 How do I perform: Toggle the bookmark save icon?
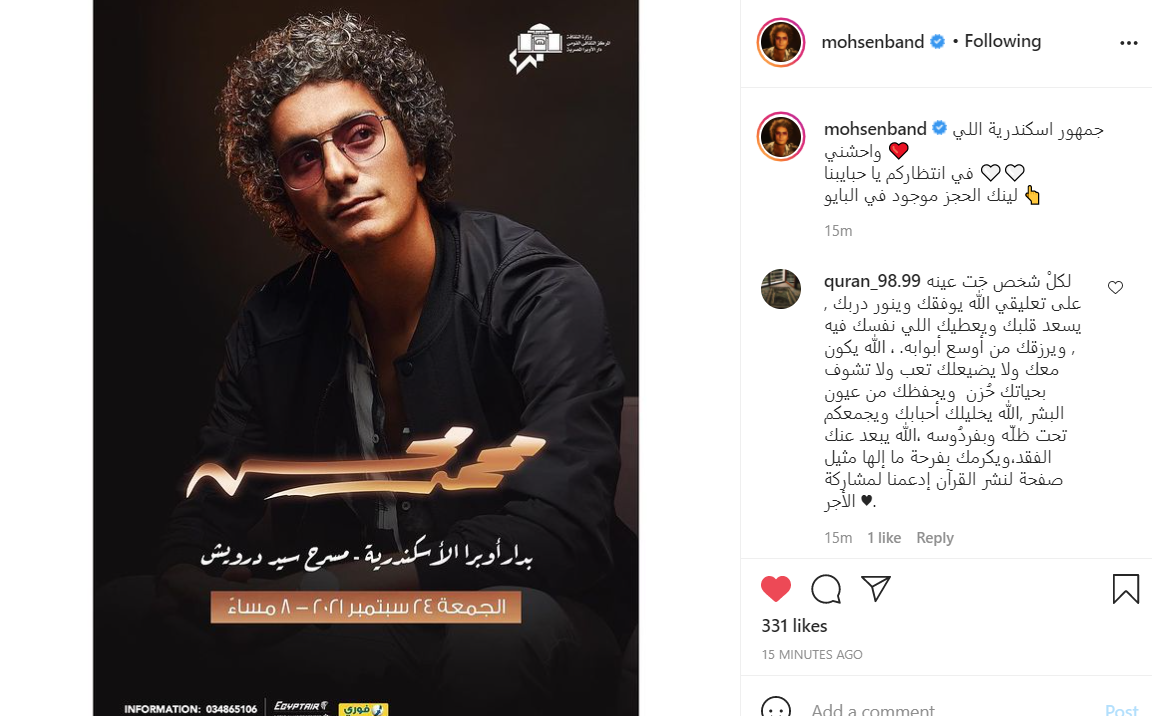(1125, 589)
